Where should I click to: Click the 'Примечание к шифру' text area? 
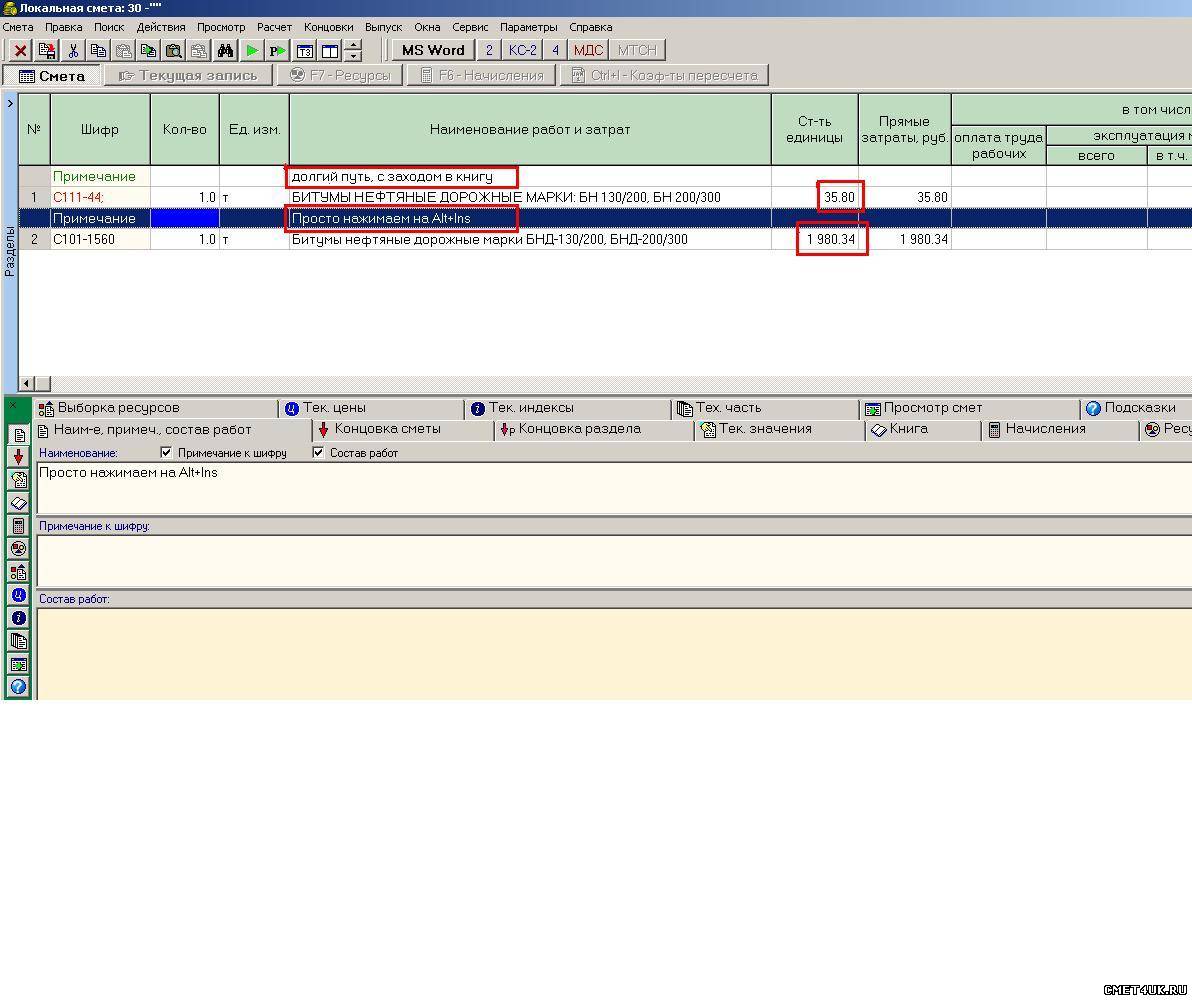614,560
